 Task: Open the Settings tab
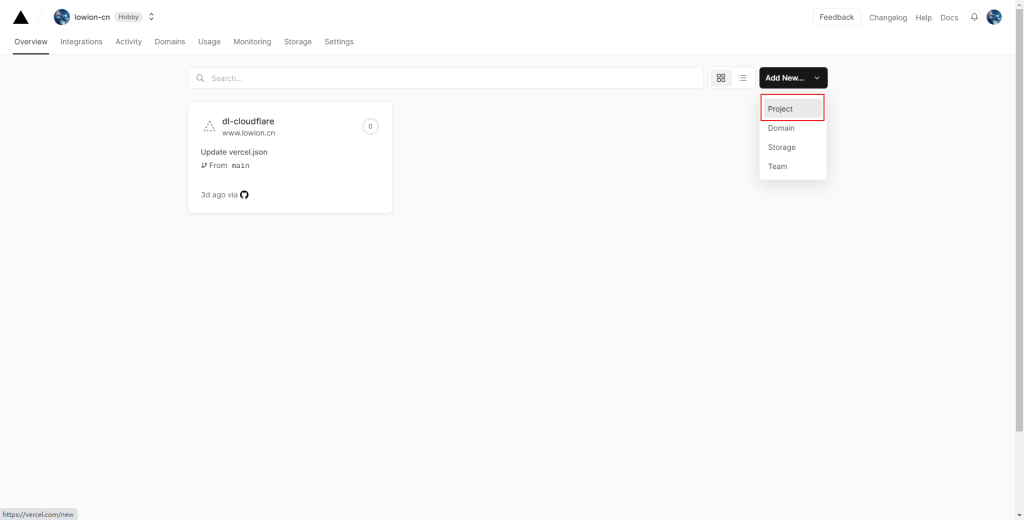pos(339,42)
